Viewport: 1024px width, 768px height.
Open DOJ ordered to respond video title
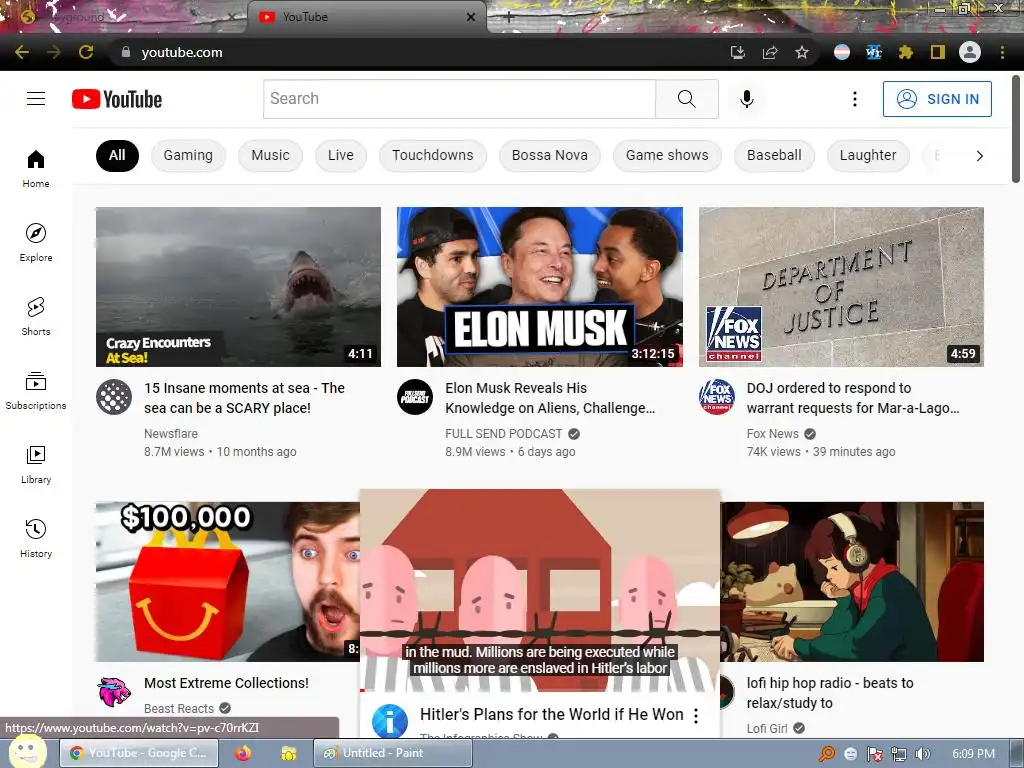click(x=853, y=398)
